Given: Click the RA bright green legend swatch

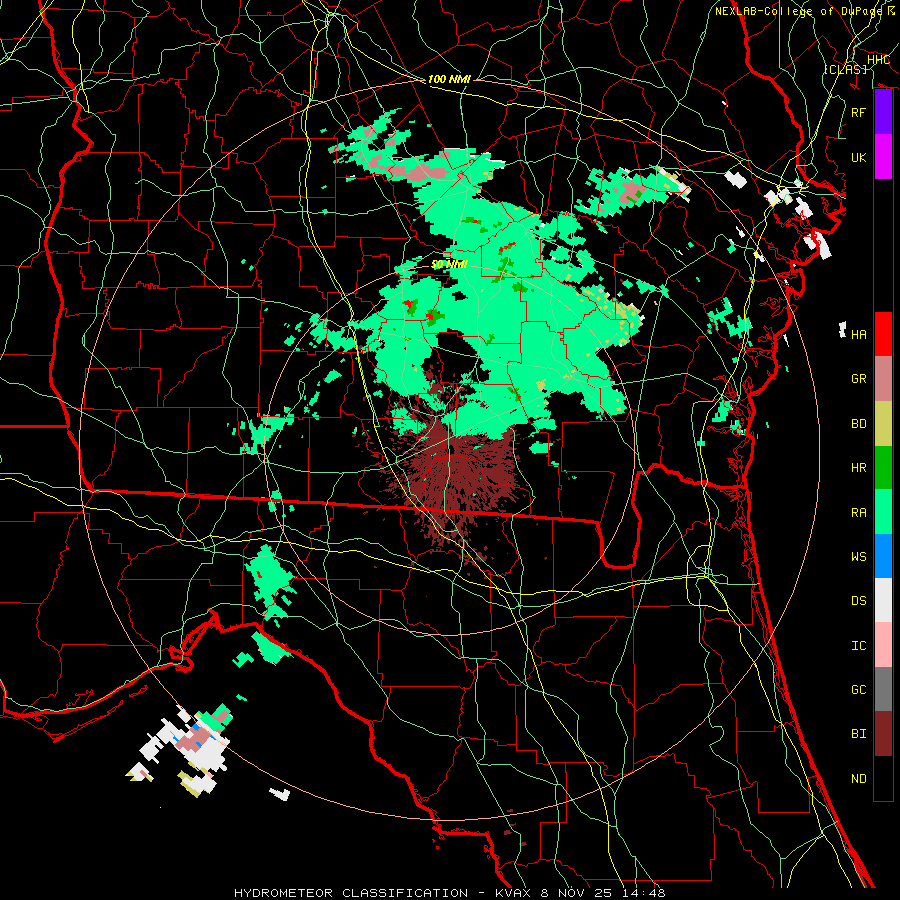Looking at the screenshot, I should click(x=883, y=512).
